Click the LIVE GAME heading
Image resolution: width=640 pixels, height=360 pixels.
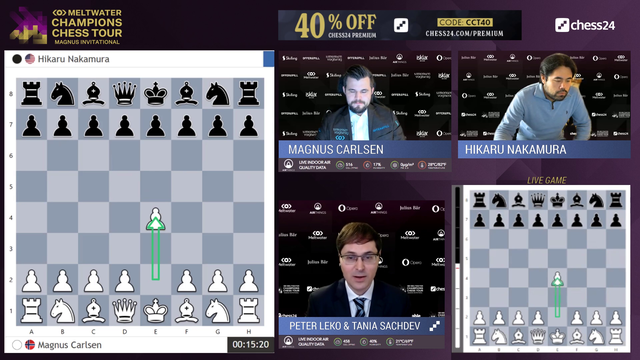point(547,180)
